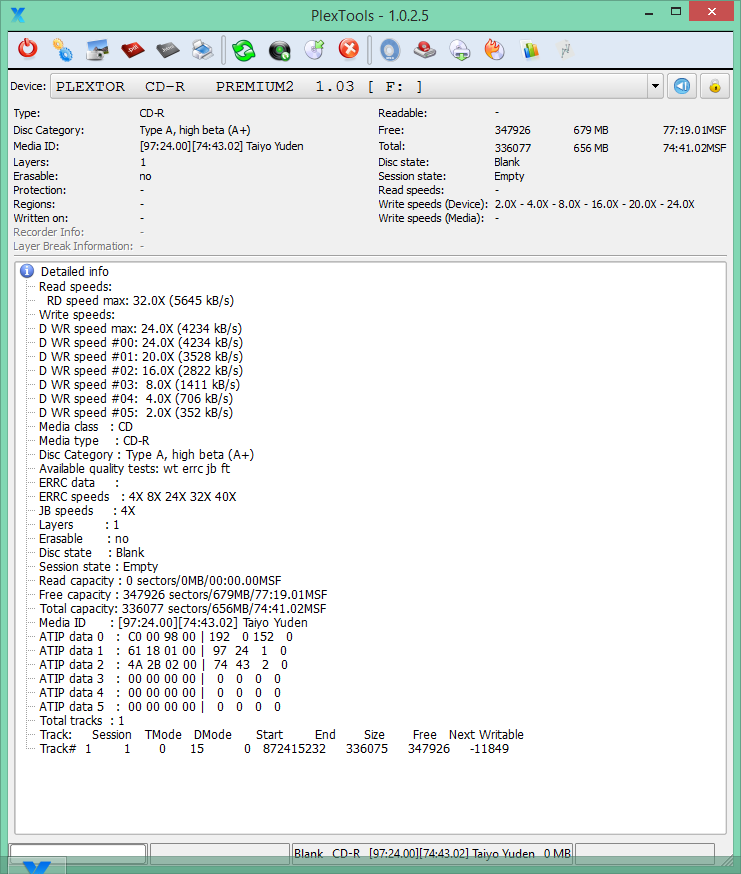Select the Track# 1 data row

coord(274,748)
